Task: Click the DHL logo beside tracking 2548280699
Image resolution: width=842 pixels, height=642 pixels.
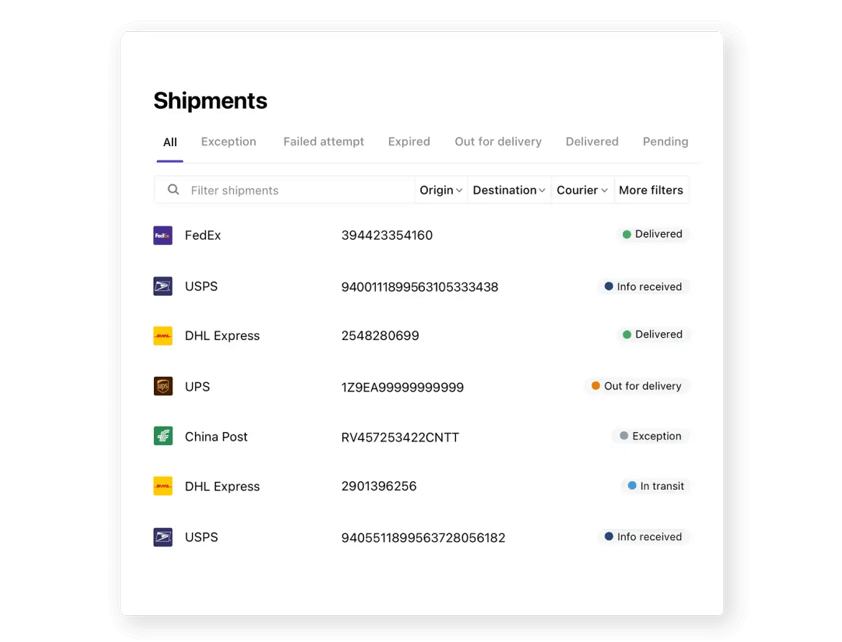Action: pos(162,336)
